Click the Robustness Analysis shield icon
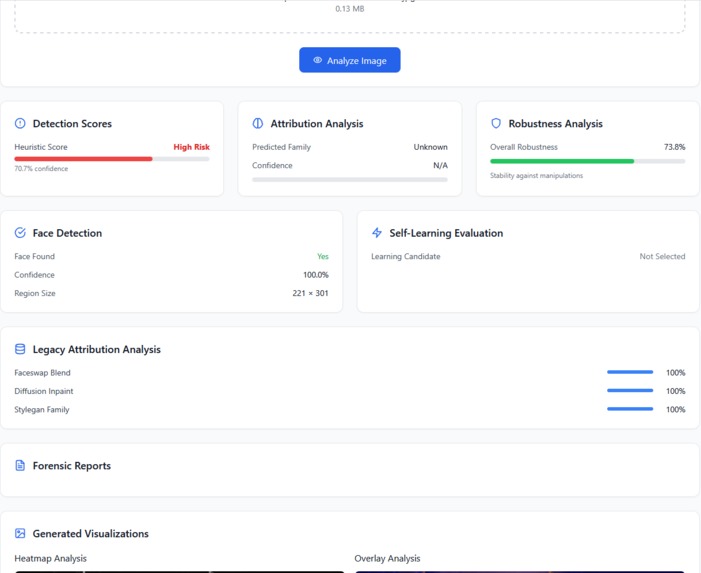701x573 pixels. click(496, 123)
